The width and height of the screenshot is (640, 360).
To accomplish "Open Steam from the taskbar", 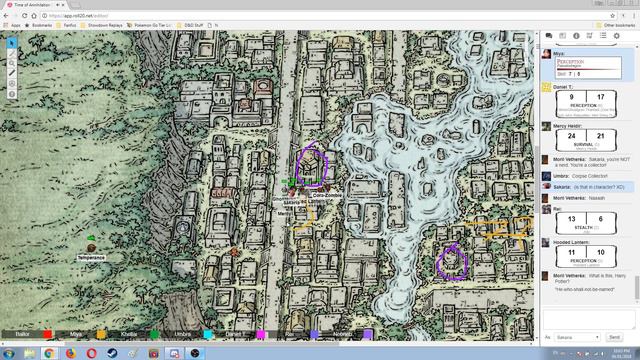I will pos(112,353).
